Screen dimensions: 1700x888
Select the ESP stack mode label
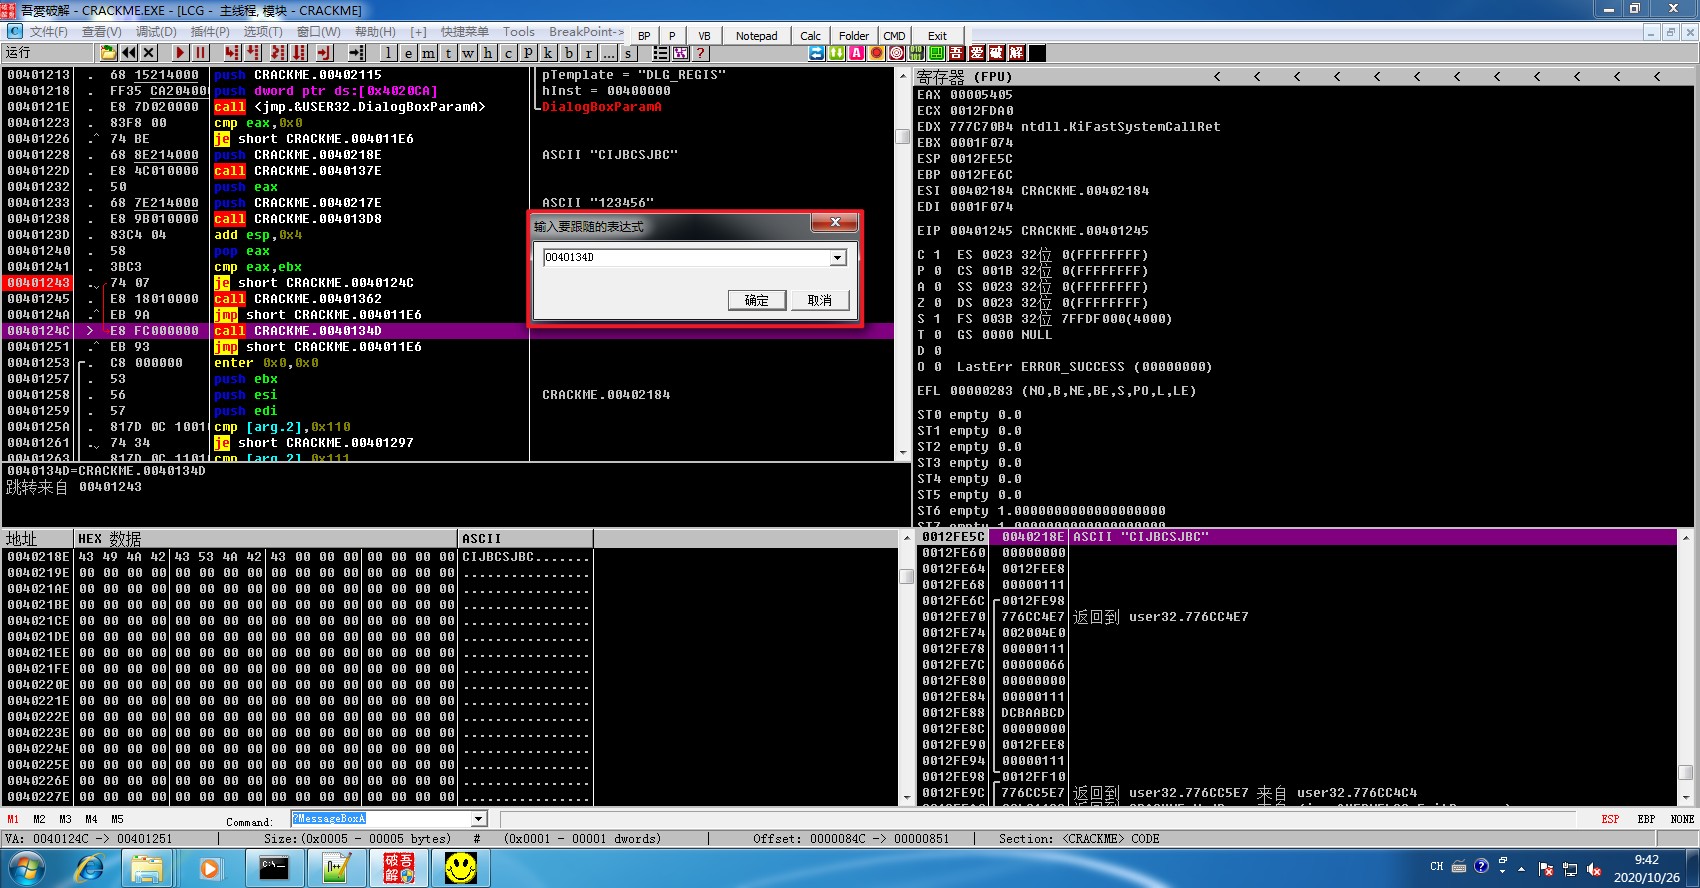coord(1610,819)
